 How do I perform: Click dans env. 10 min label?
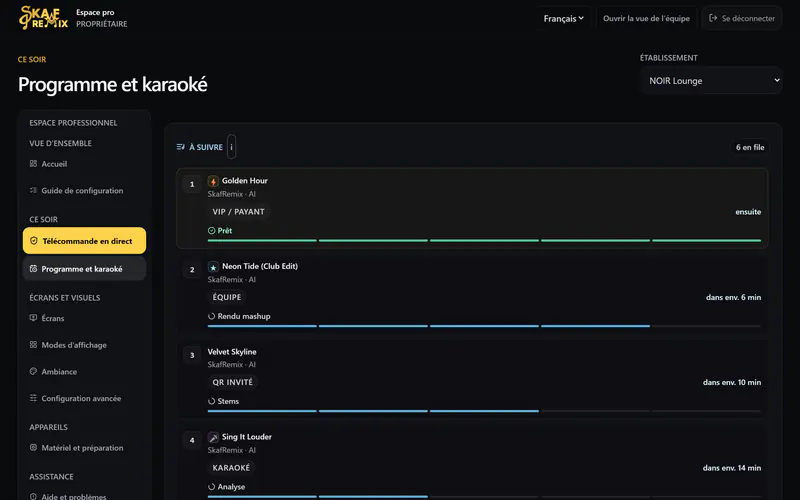pos(732,382)
